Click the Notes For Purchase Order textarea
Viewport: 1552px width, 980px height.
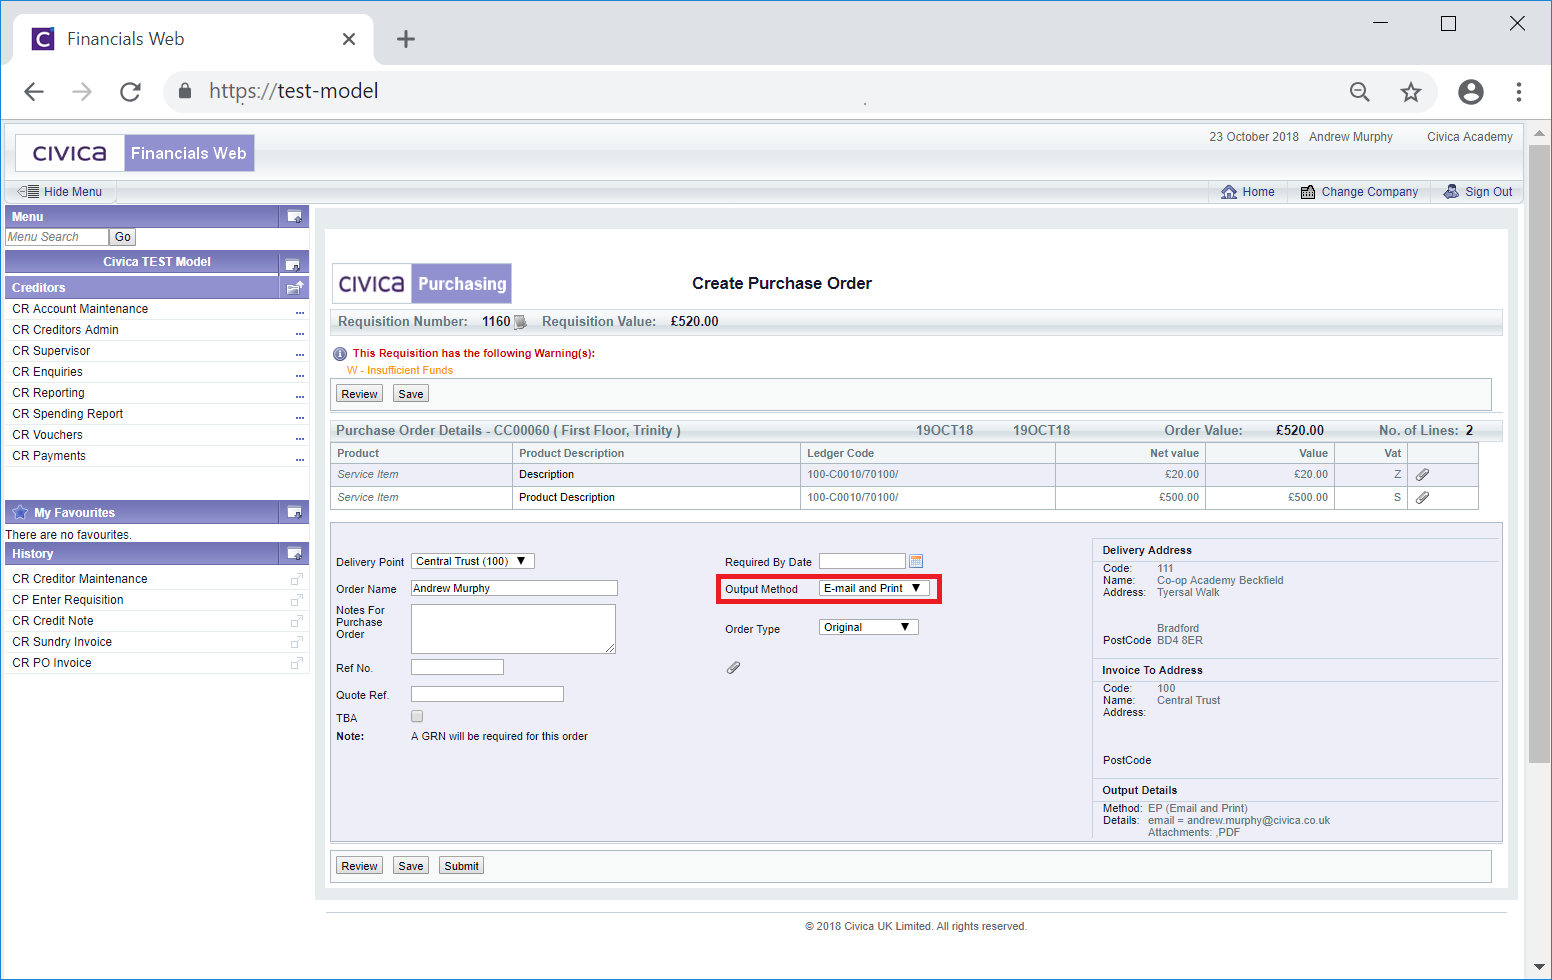[513, 629]
